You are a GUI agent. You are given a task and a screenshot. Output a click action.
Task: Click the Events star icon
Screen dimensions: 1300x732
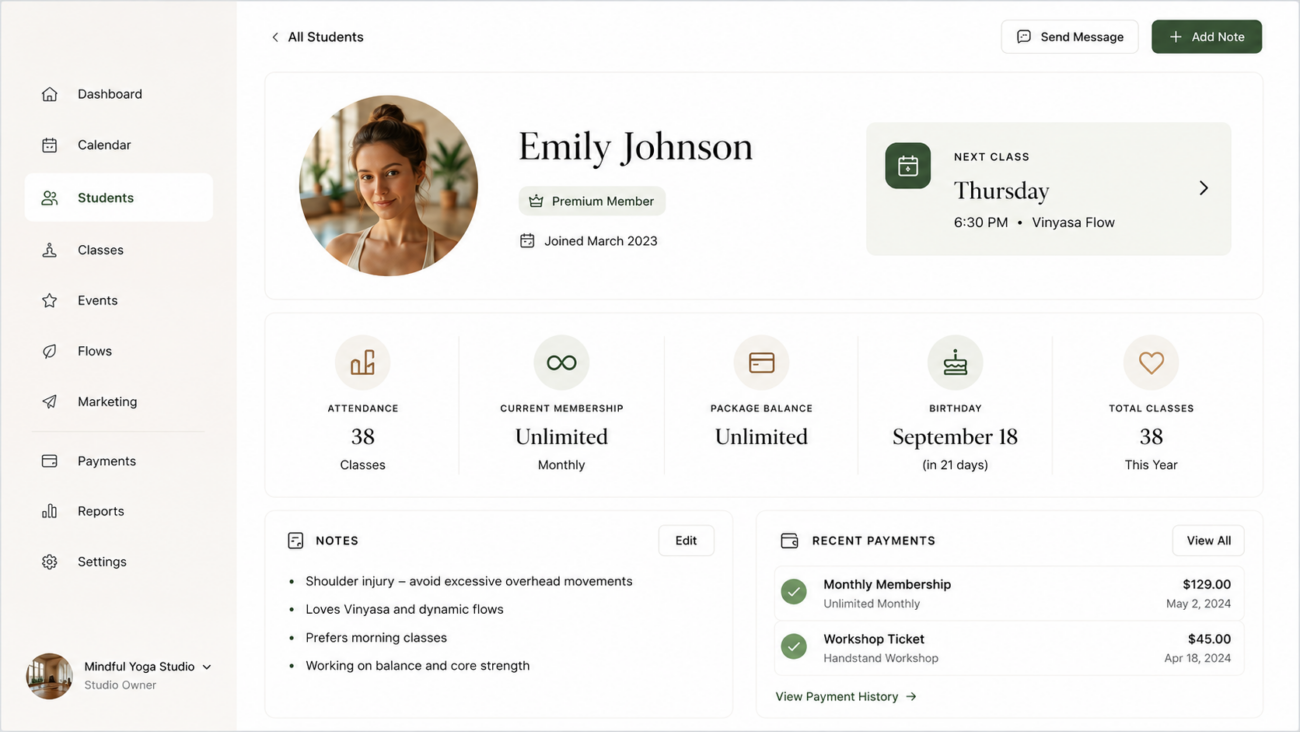point(49,300)
